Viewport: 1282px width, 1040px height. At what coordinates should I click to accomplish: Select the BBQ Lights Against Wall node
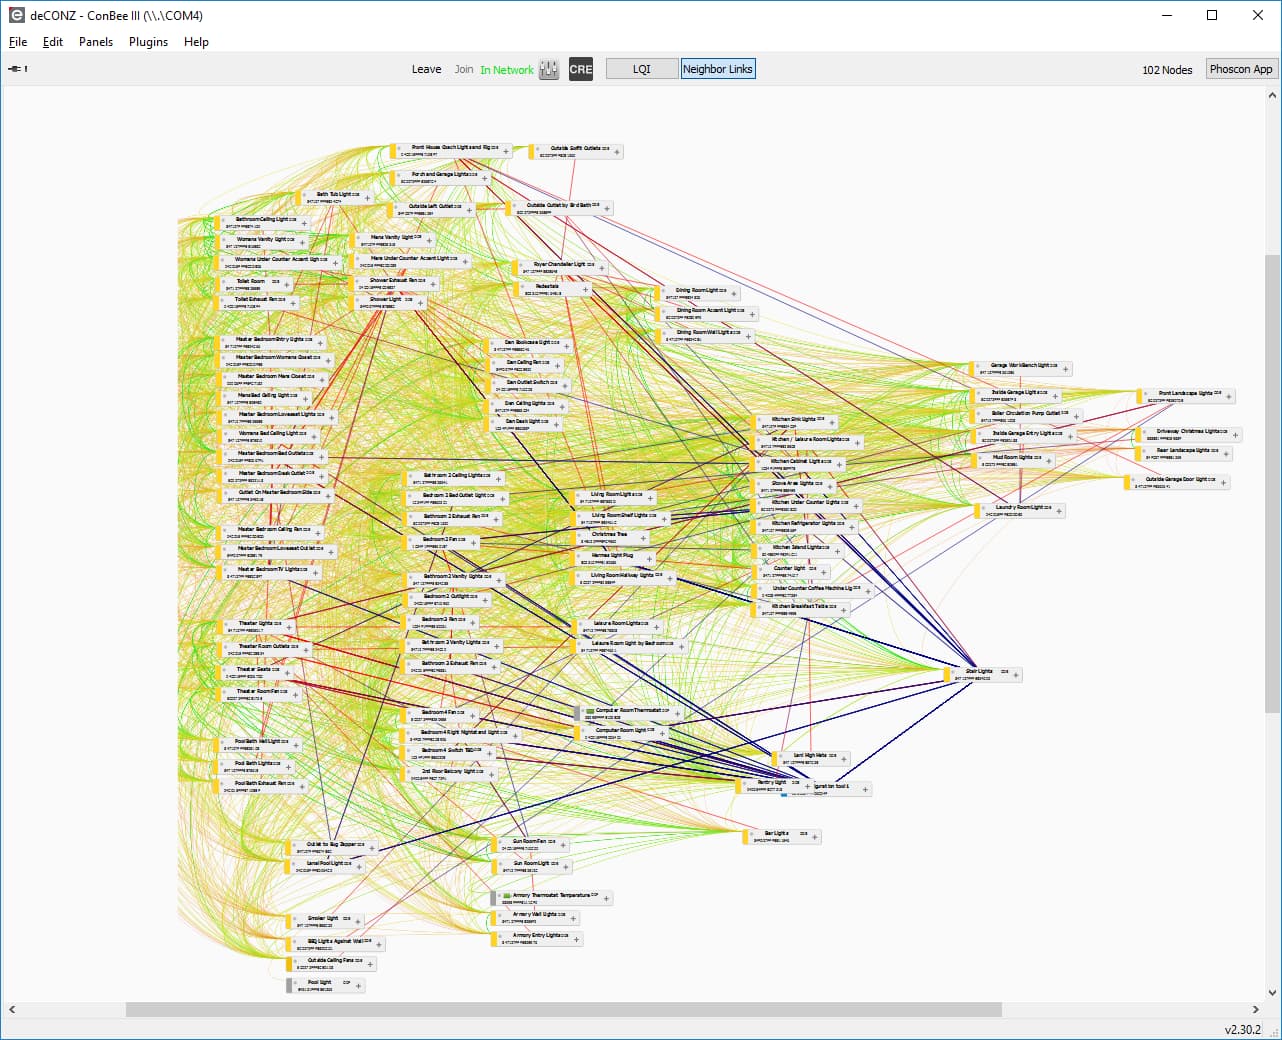(335, 944)
